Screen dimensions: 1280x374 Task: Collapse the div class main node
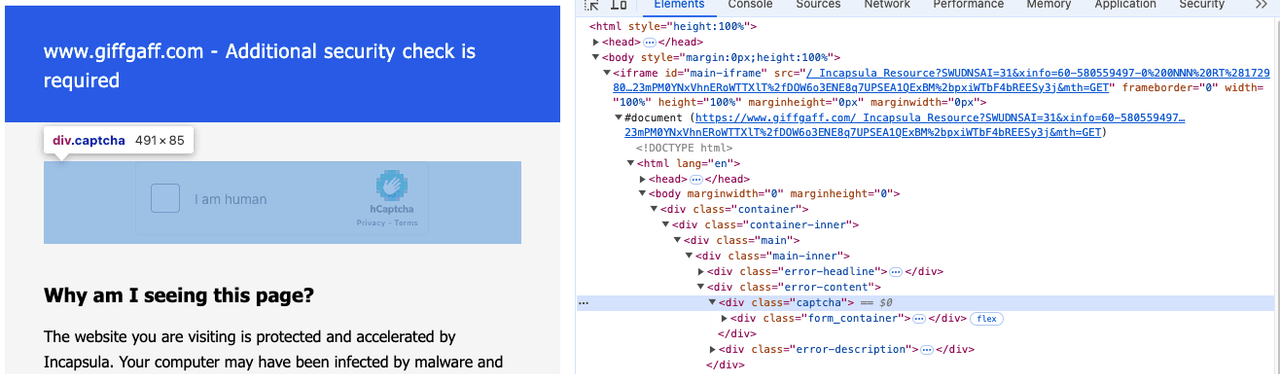click(678, 240)
